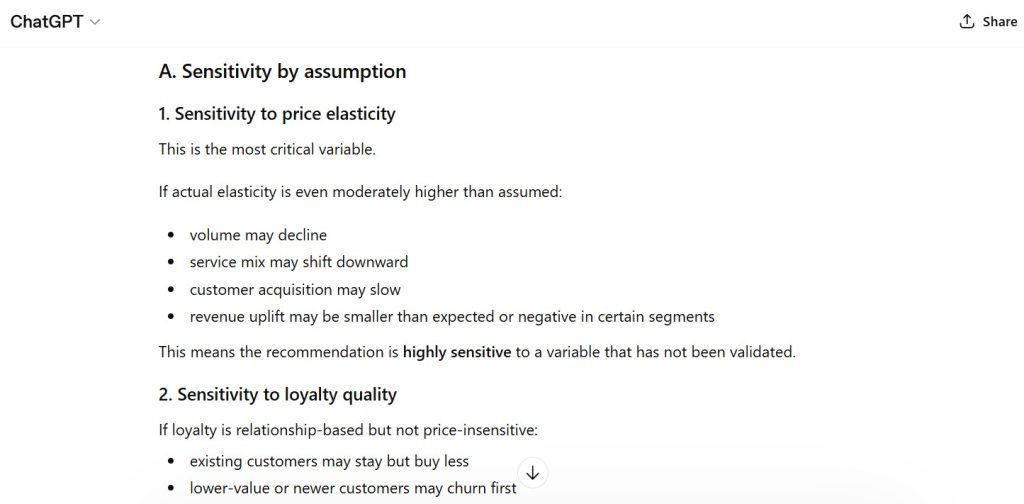The height and width of the screenshot is (504, 1024).
Task: Click 'If loyalty is relationship-based' sentence
Action: pyautogui.click(x=347, y=431)
